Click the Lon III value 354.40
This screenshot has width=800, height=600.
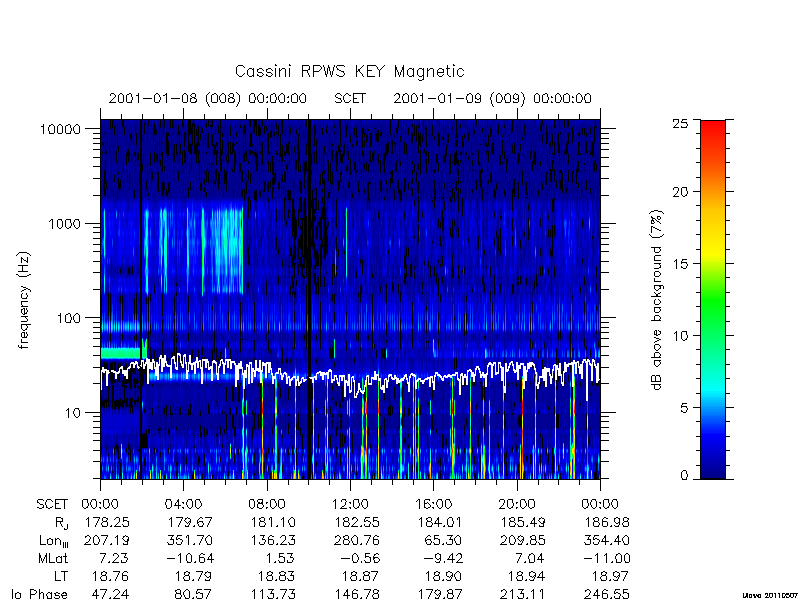point(607,540)
